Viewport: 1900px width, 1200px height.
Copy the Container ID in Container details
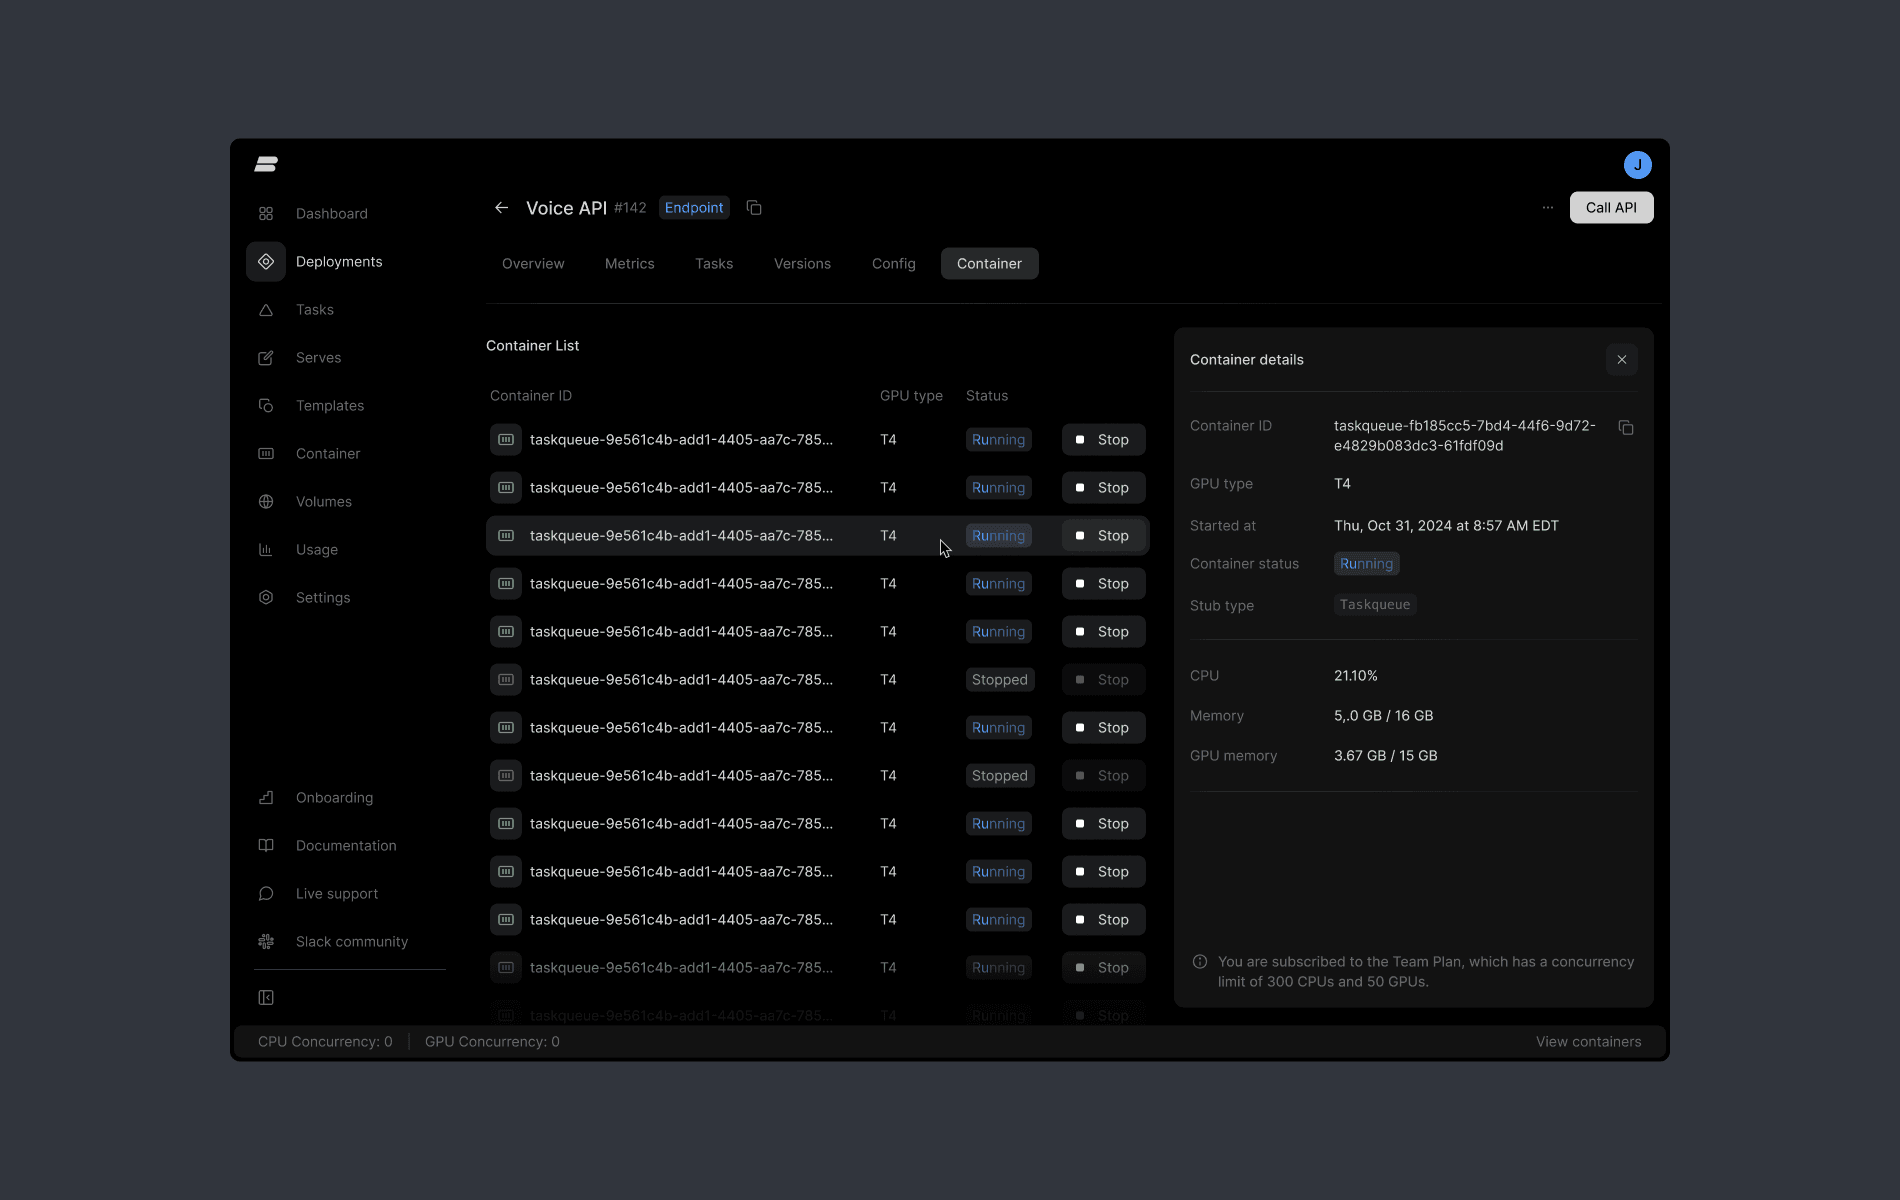point(1626,428)
